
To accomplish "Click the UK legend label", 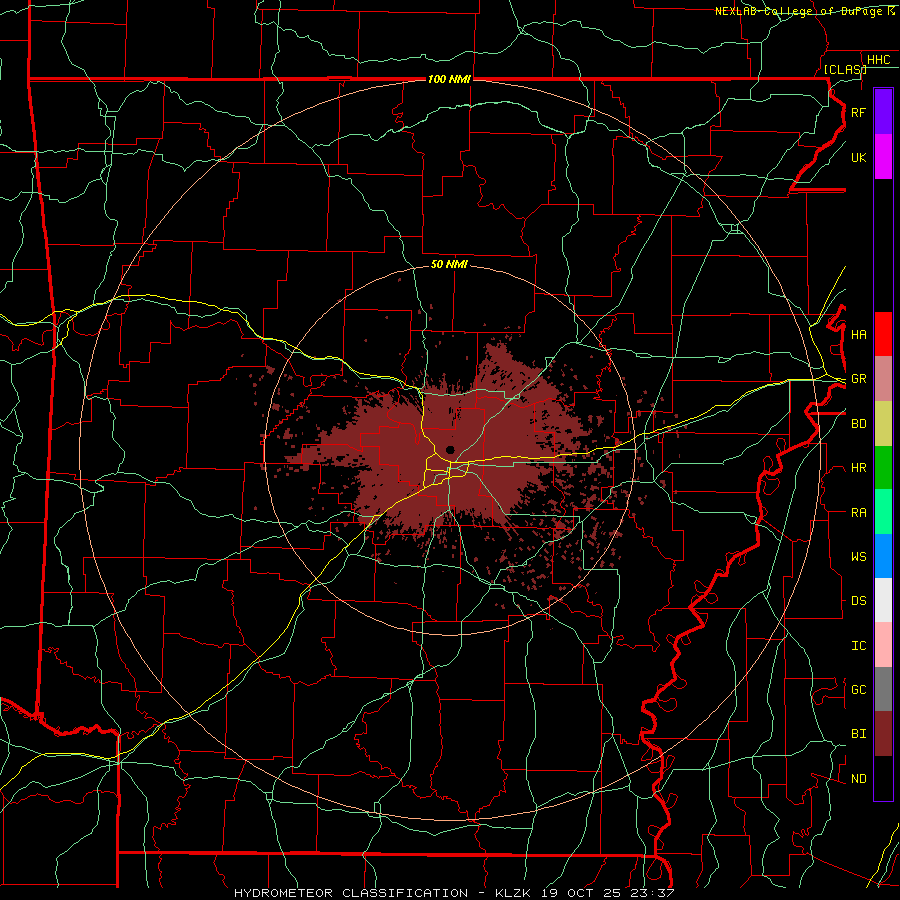I will click(x=858, y=157).
